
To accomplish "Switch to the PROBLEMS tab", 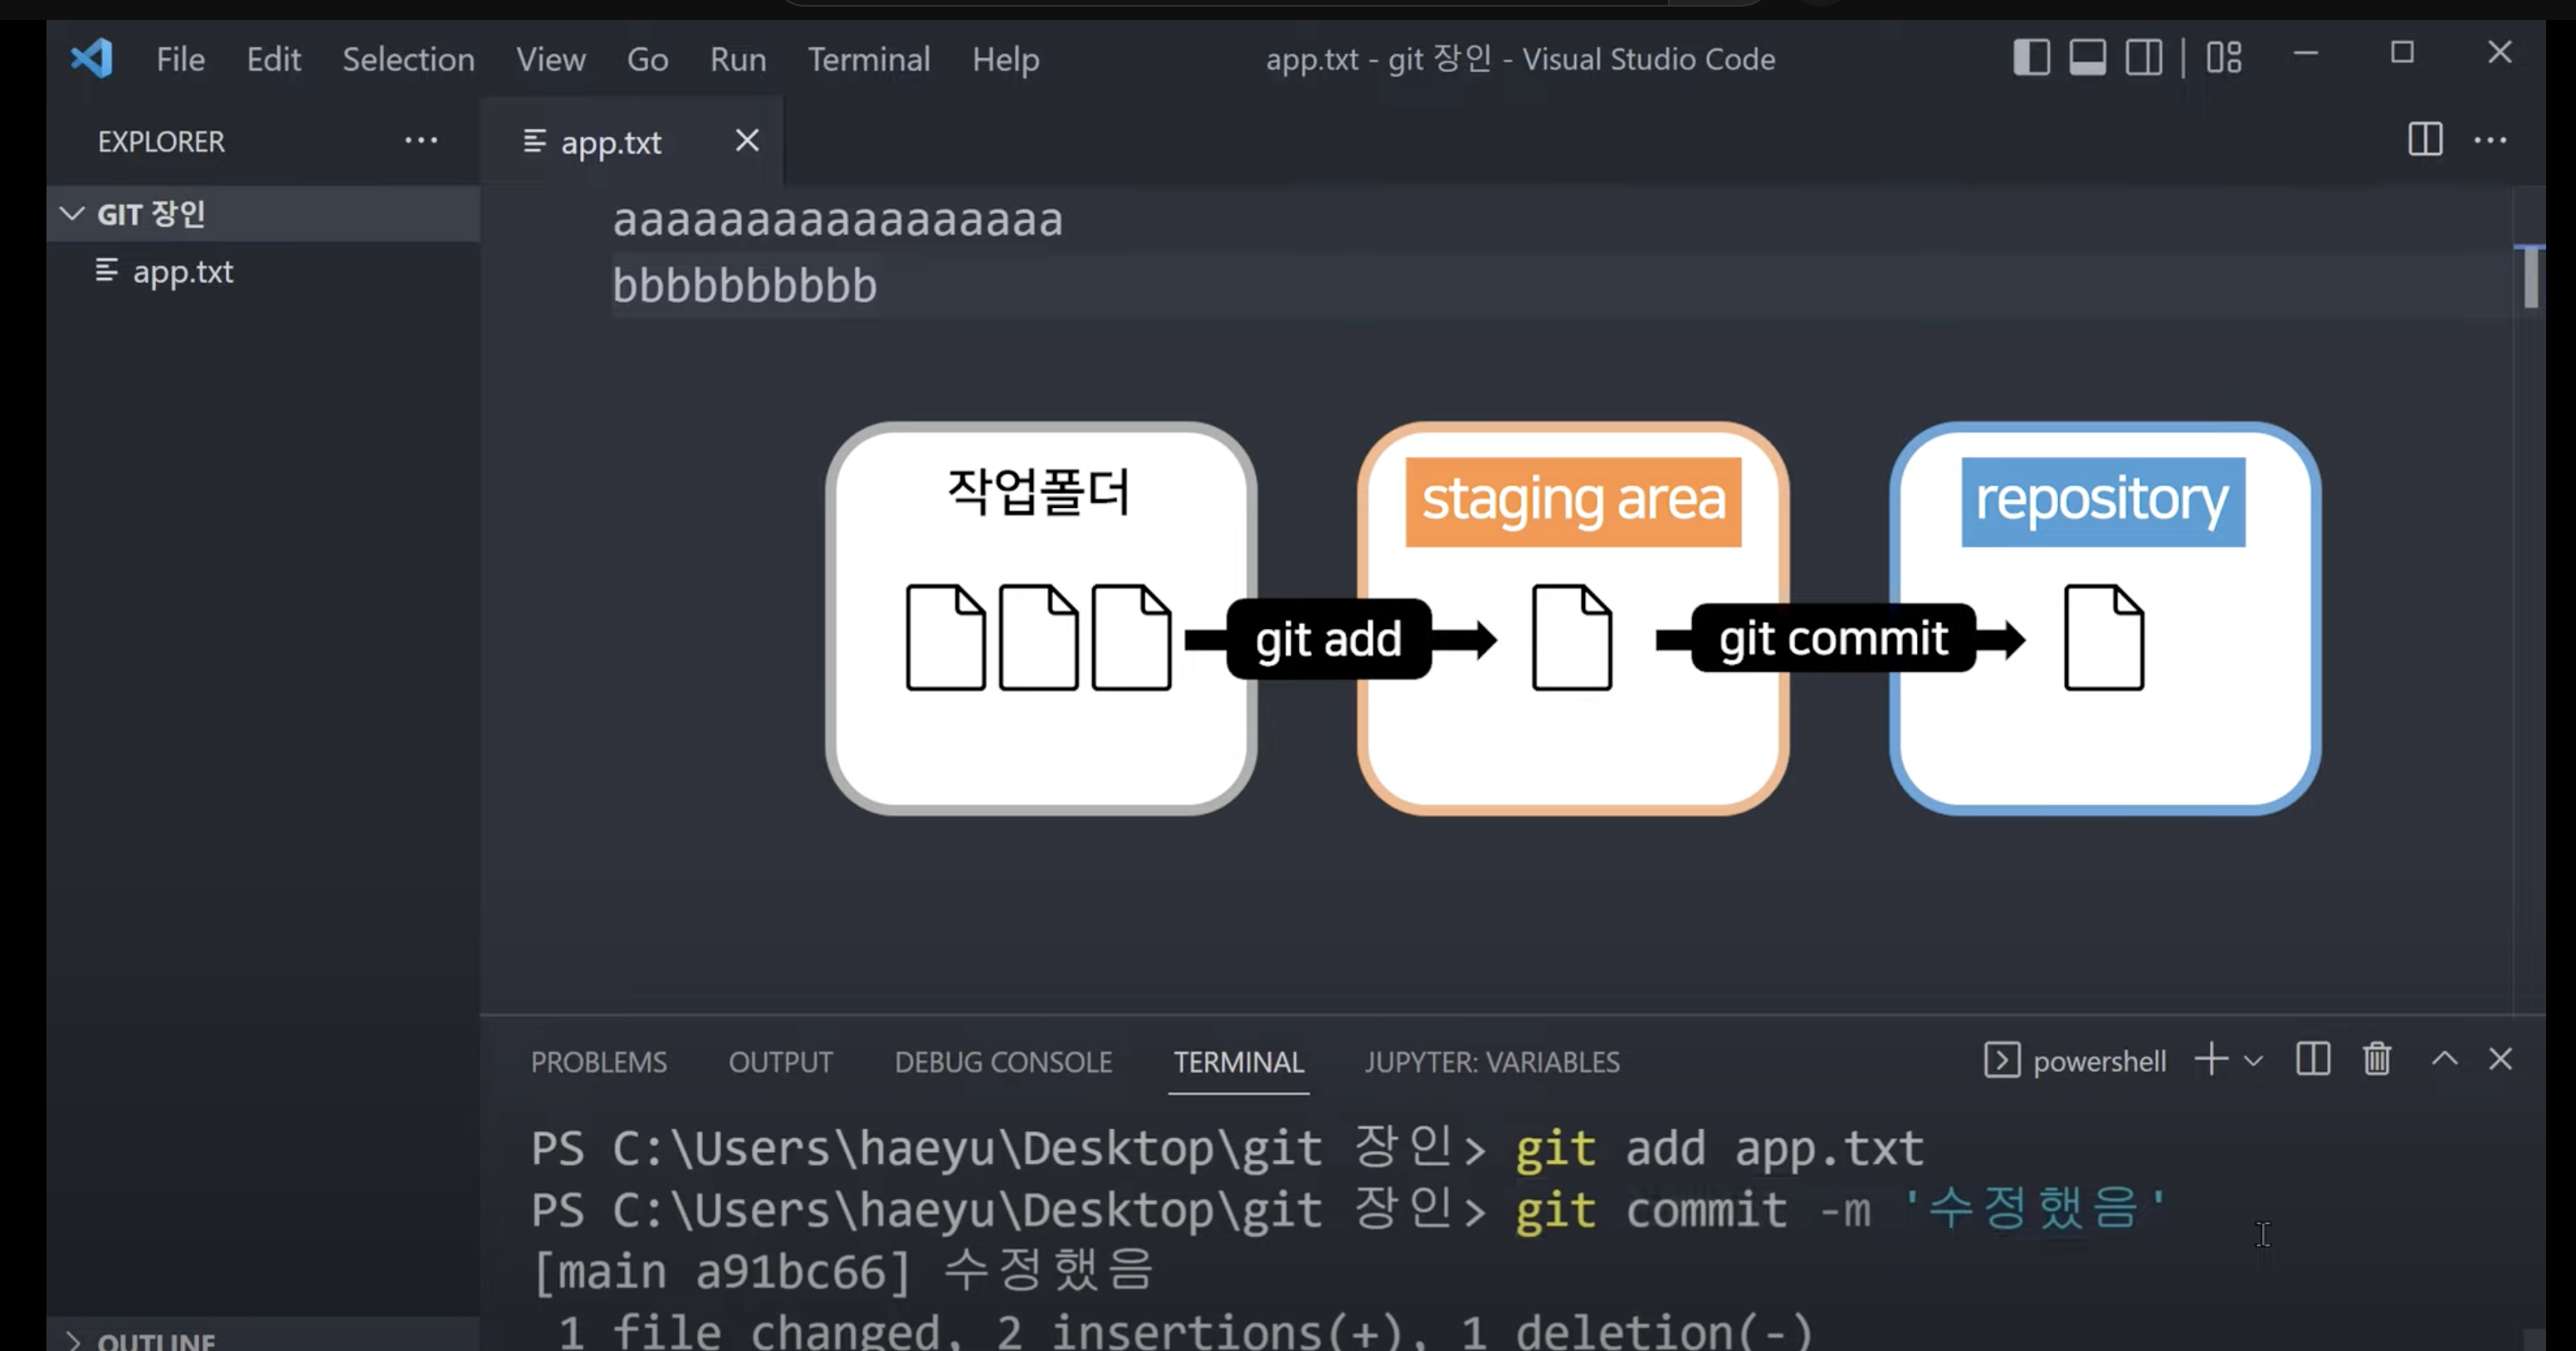I will click(598, 1061).
